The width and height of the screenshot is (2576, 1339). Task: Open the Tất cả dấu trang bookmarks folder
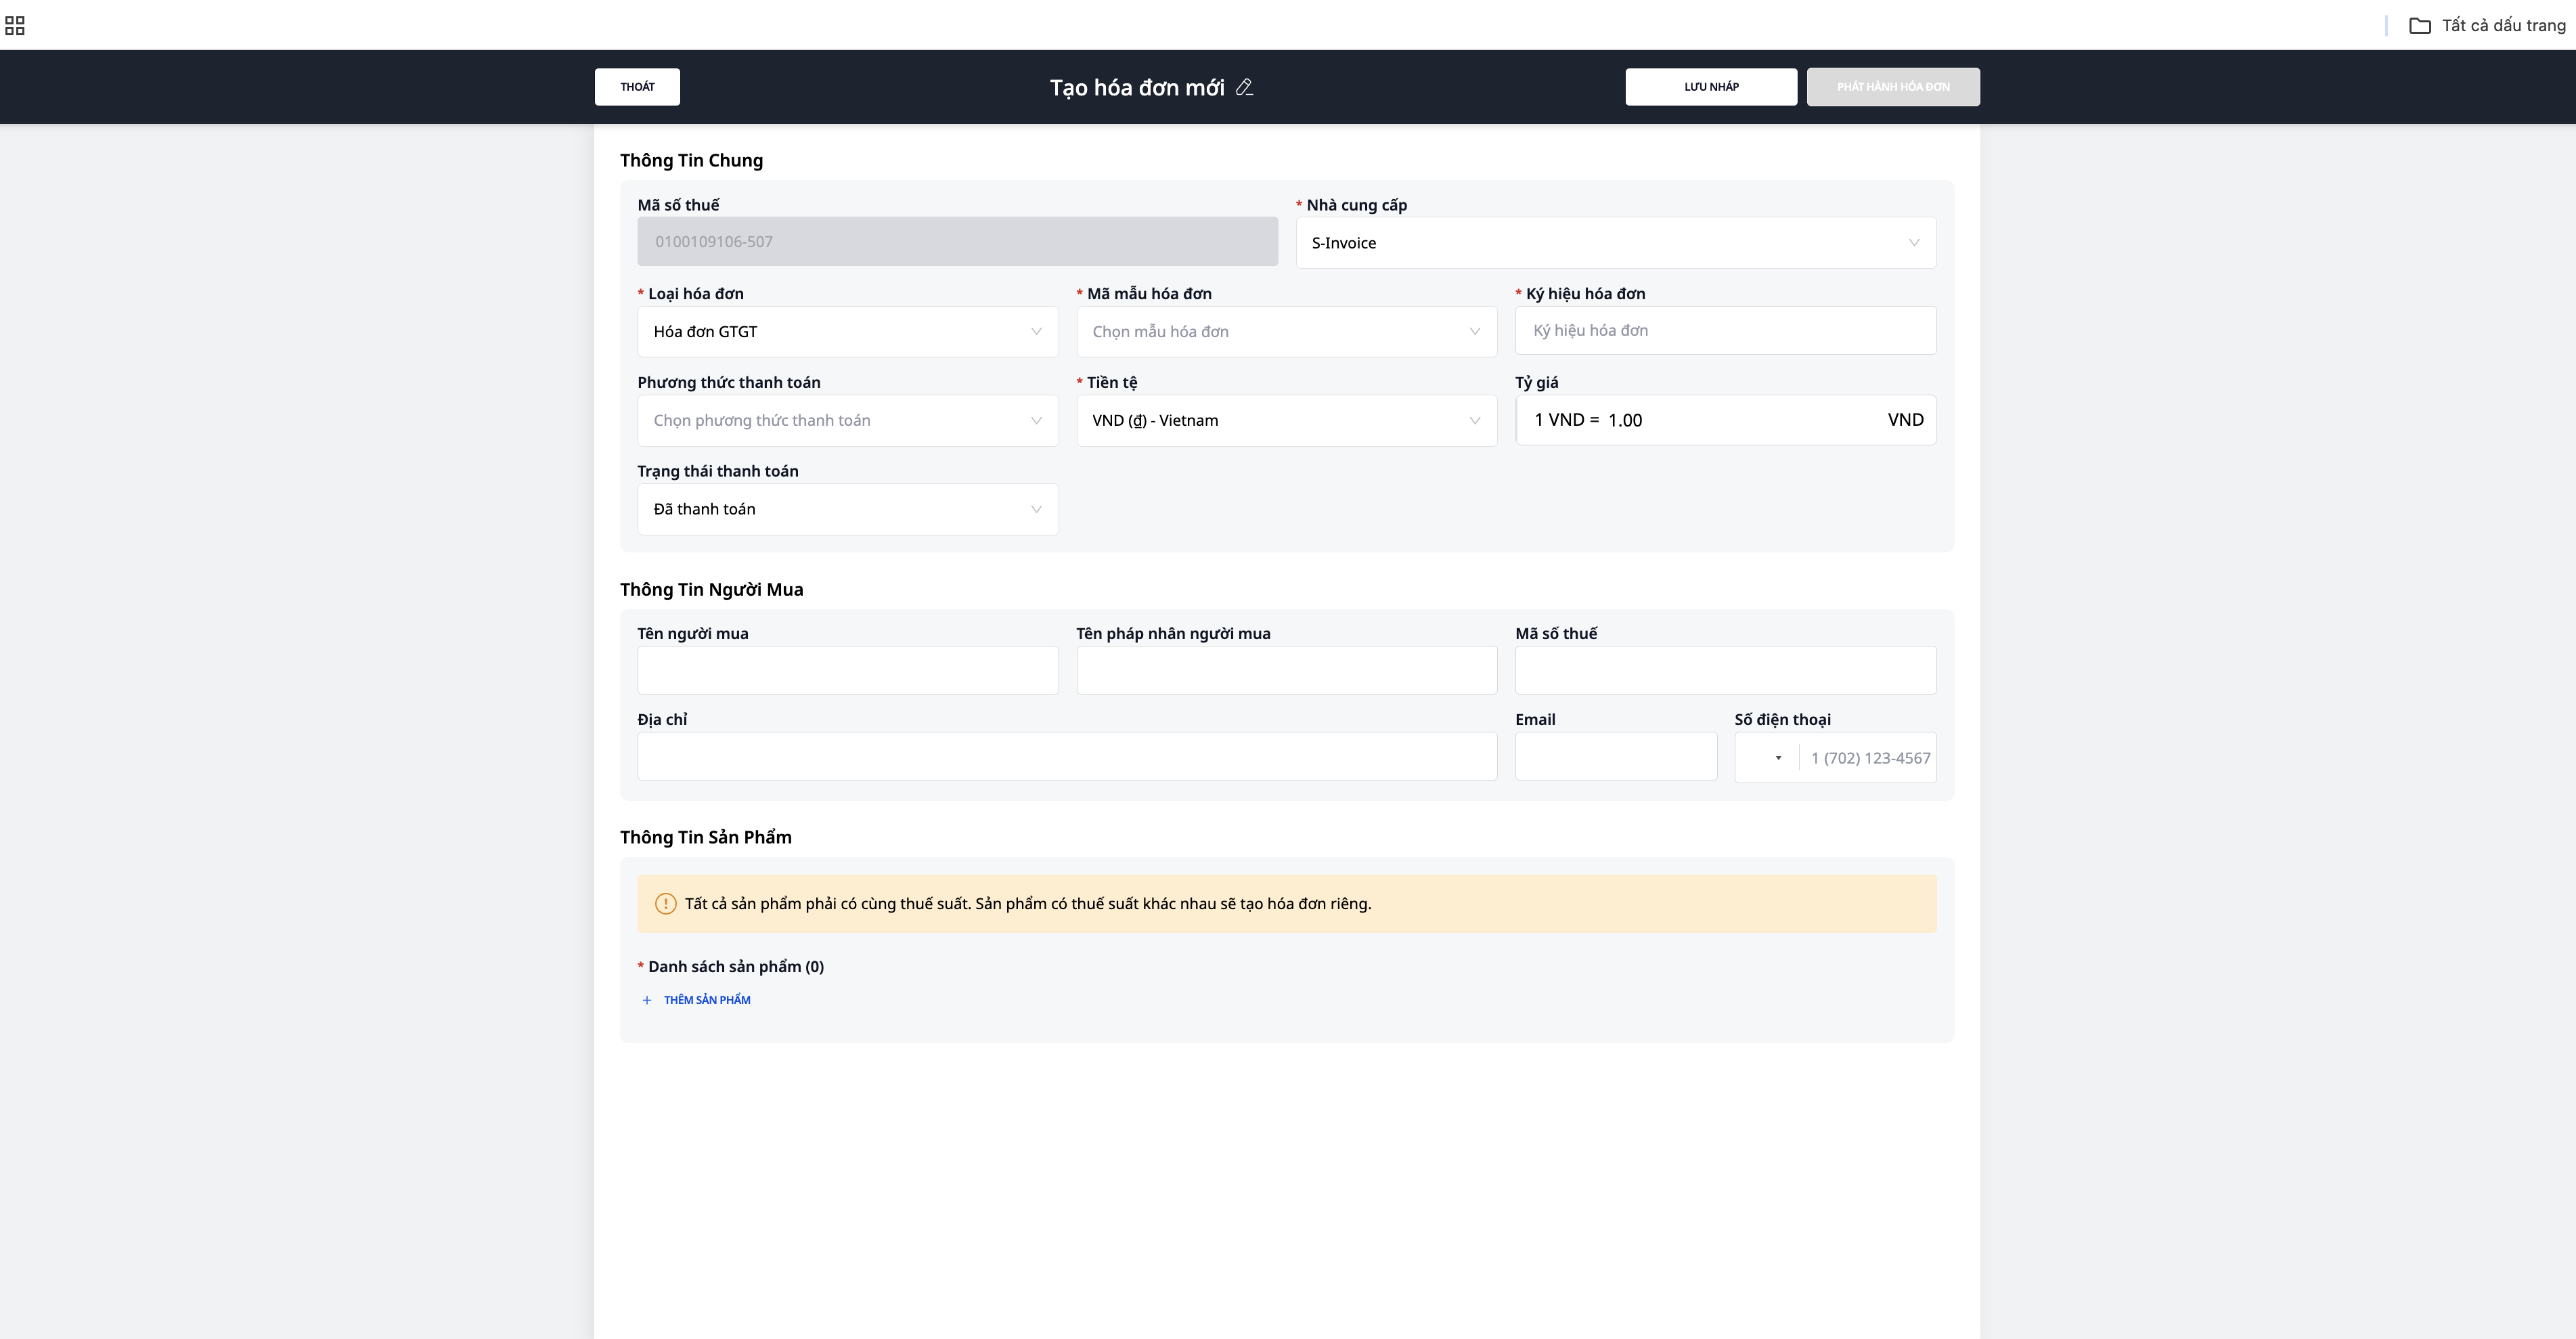[2487, 26]
